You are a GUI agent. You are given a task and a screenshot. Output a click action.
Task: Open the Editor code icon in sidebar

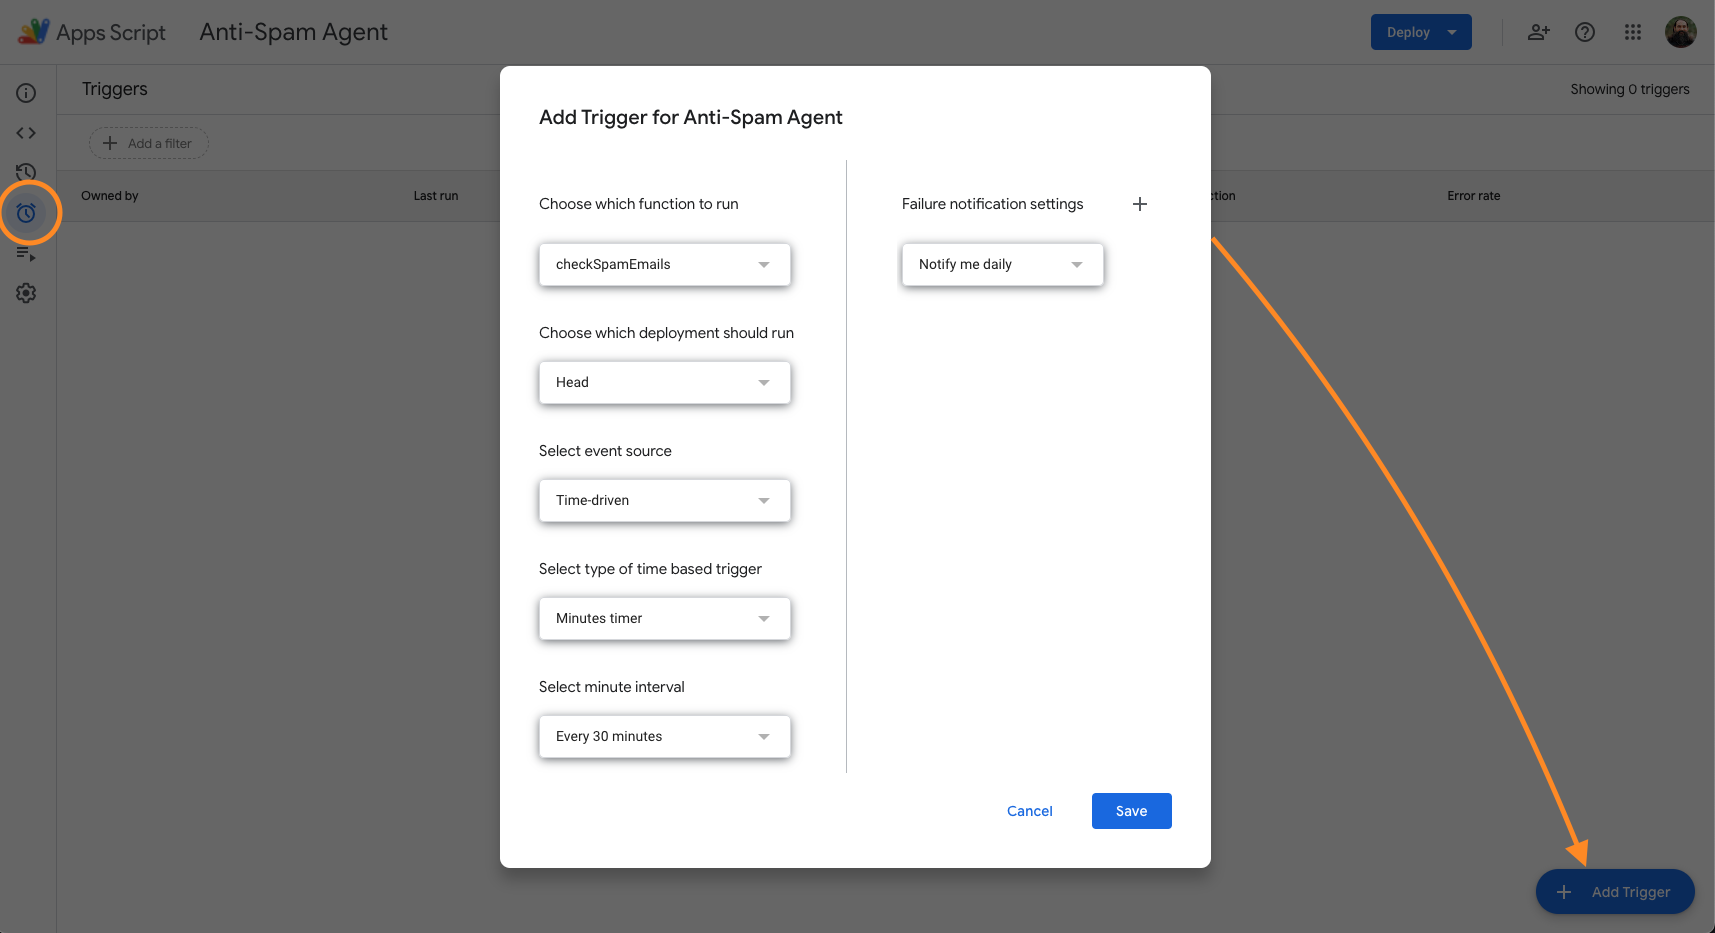[x=26, y=133]
